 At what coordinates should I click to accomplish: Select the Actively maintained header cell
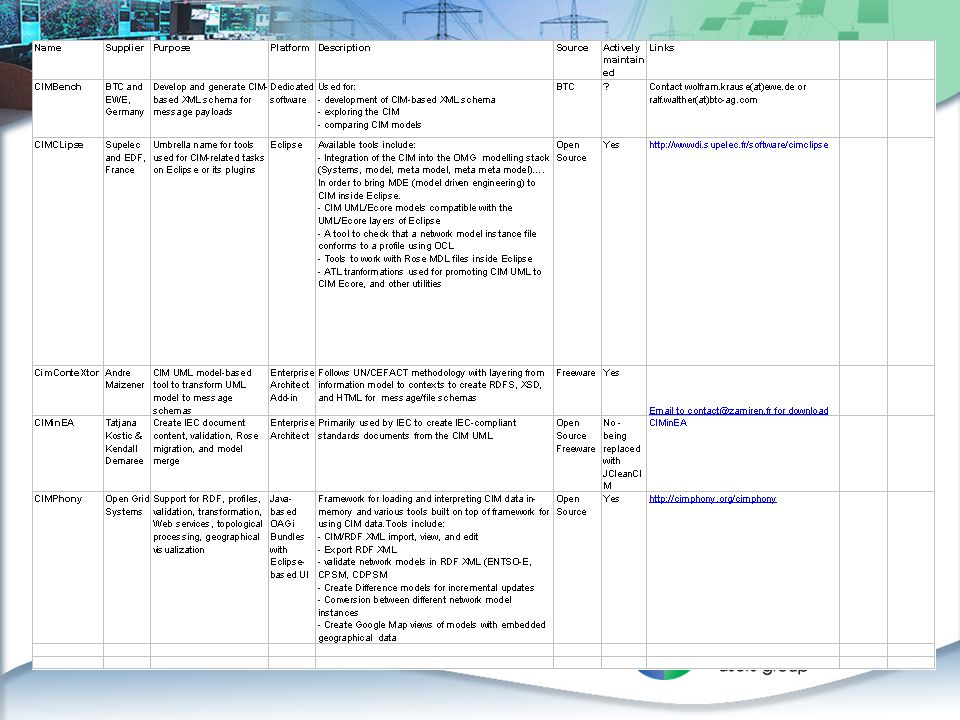623,60
